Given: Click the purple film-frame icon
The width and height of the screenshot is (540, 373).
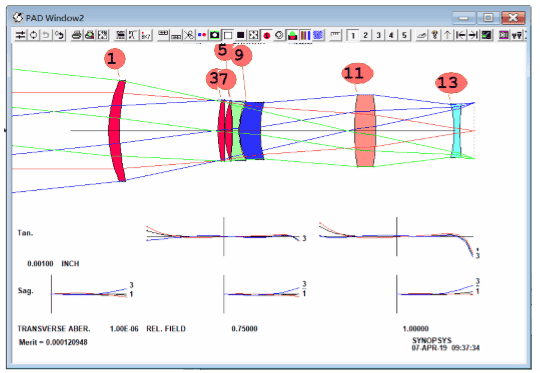Looking at the screenshot, I should click(x=503, y=35).
